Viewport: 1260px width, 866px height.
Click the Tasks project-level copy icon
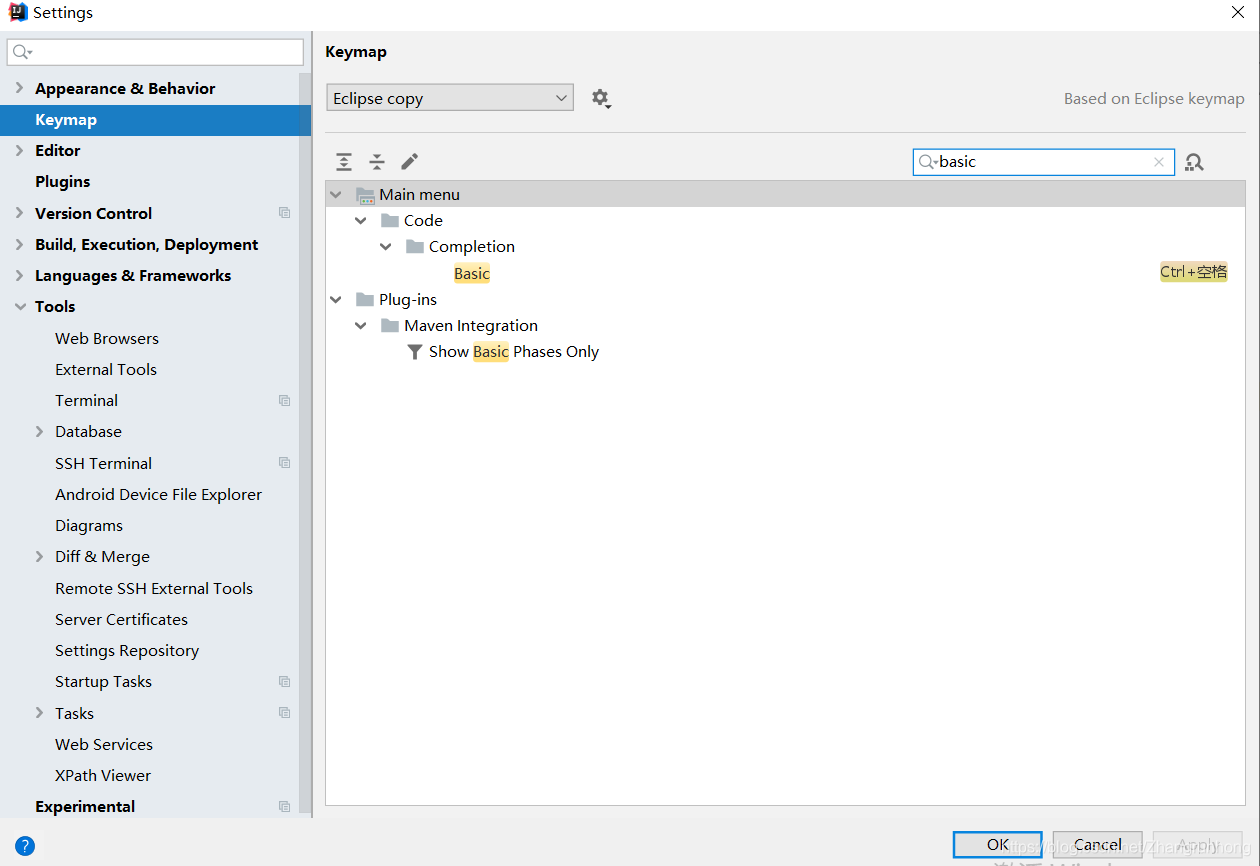[285, 713]
